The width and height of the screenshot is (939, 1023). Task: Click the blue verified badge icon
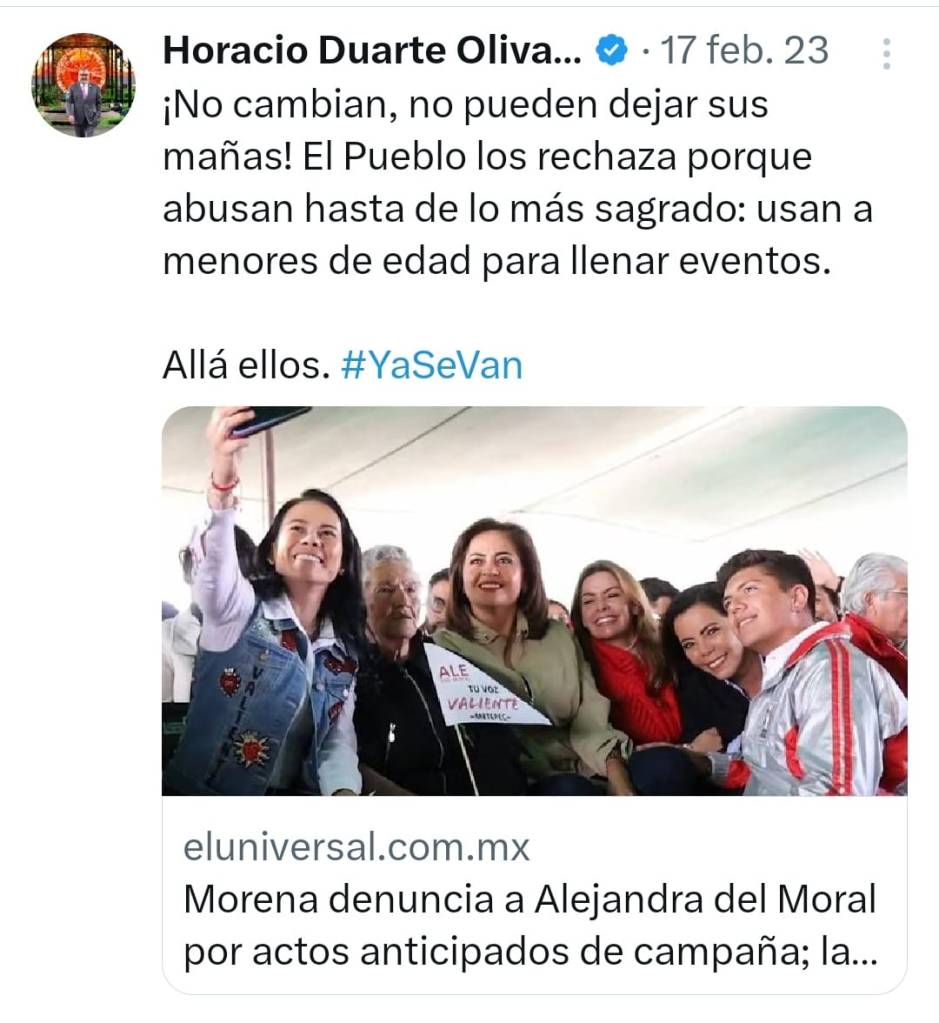pos(611,51)
